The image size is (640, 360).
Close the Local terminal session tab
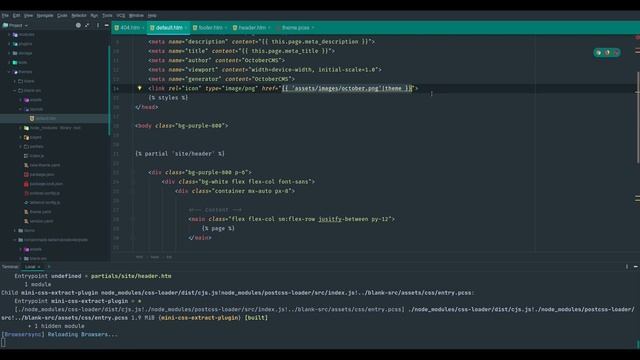point(39,267)
